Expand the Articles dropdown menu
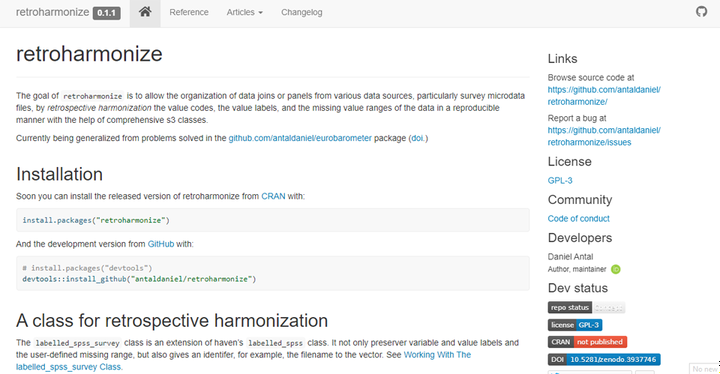720x374 pixels. [x=244, y=12]
